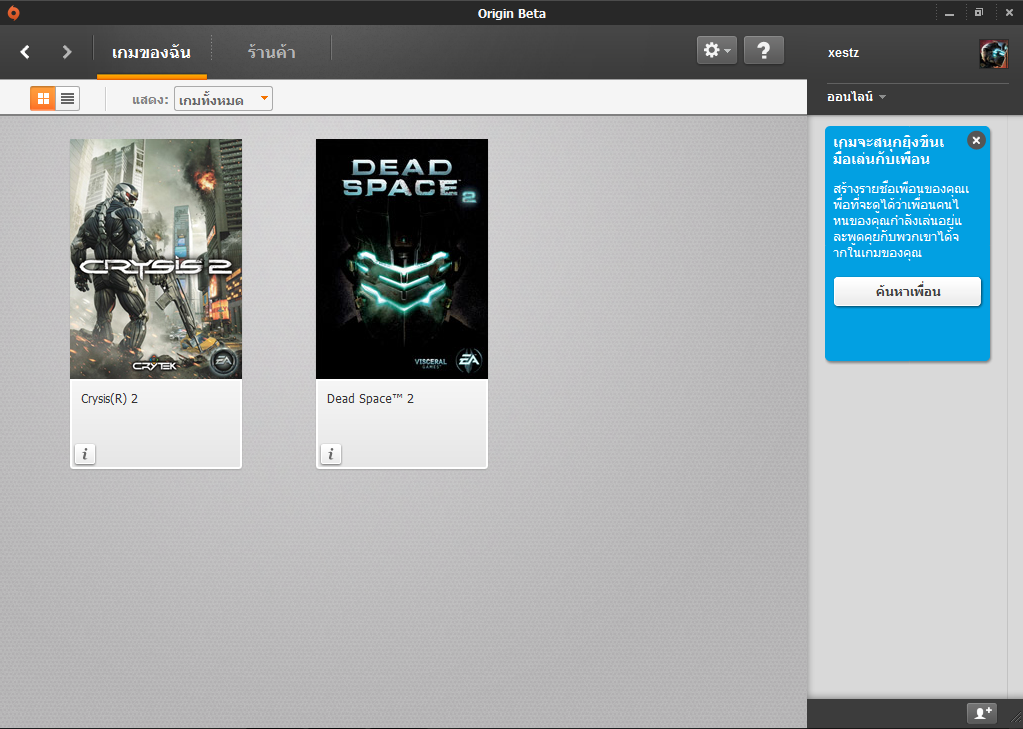
Task: Open the เกมทั้งหมด filter dropdown
Action: point(223,99)
